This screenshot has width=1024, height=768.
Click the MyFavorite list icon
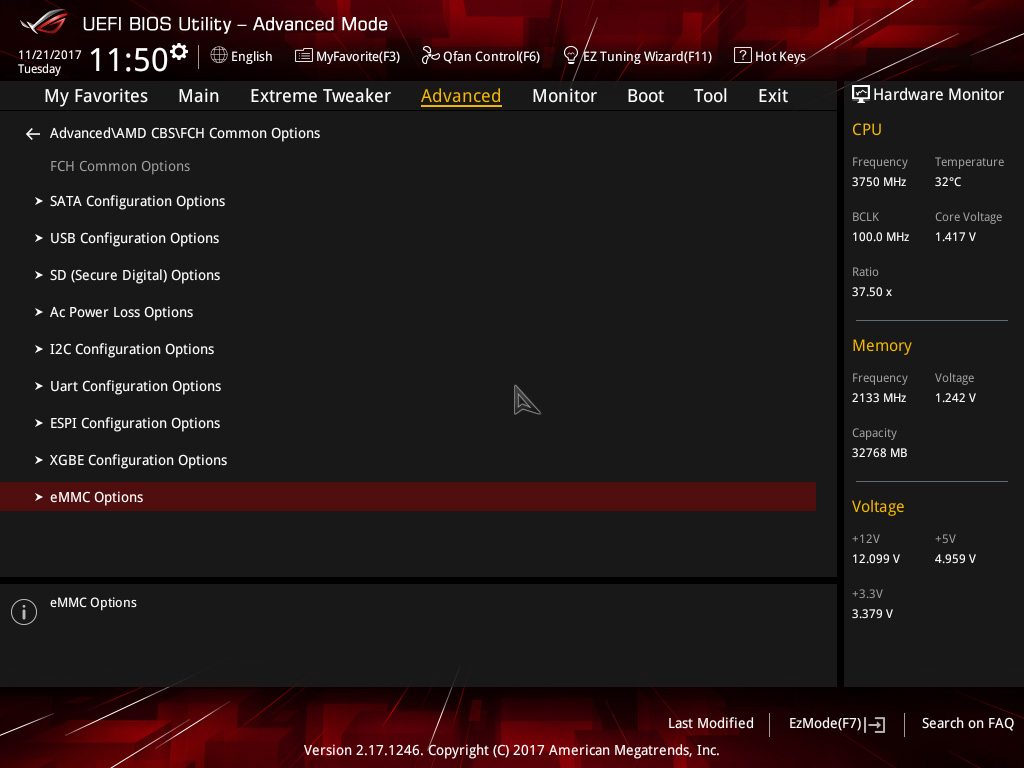pyautogui.click(x=304, y=56)
